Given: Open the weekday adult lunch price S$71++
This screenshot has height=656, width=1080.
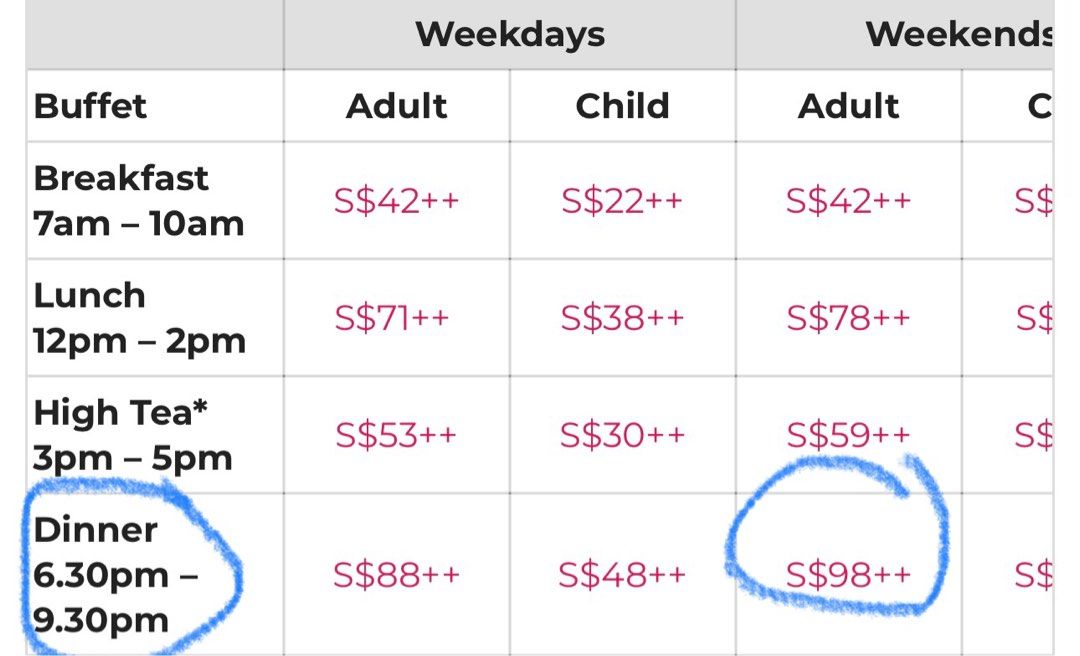Looking at the screenshot, I should point(392,318).
